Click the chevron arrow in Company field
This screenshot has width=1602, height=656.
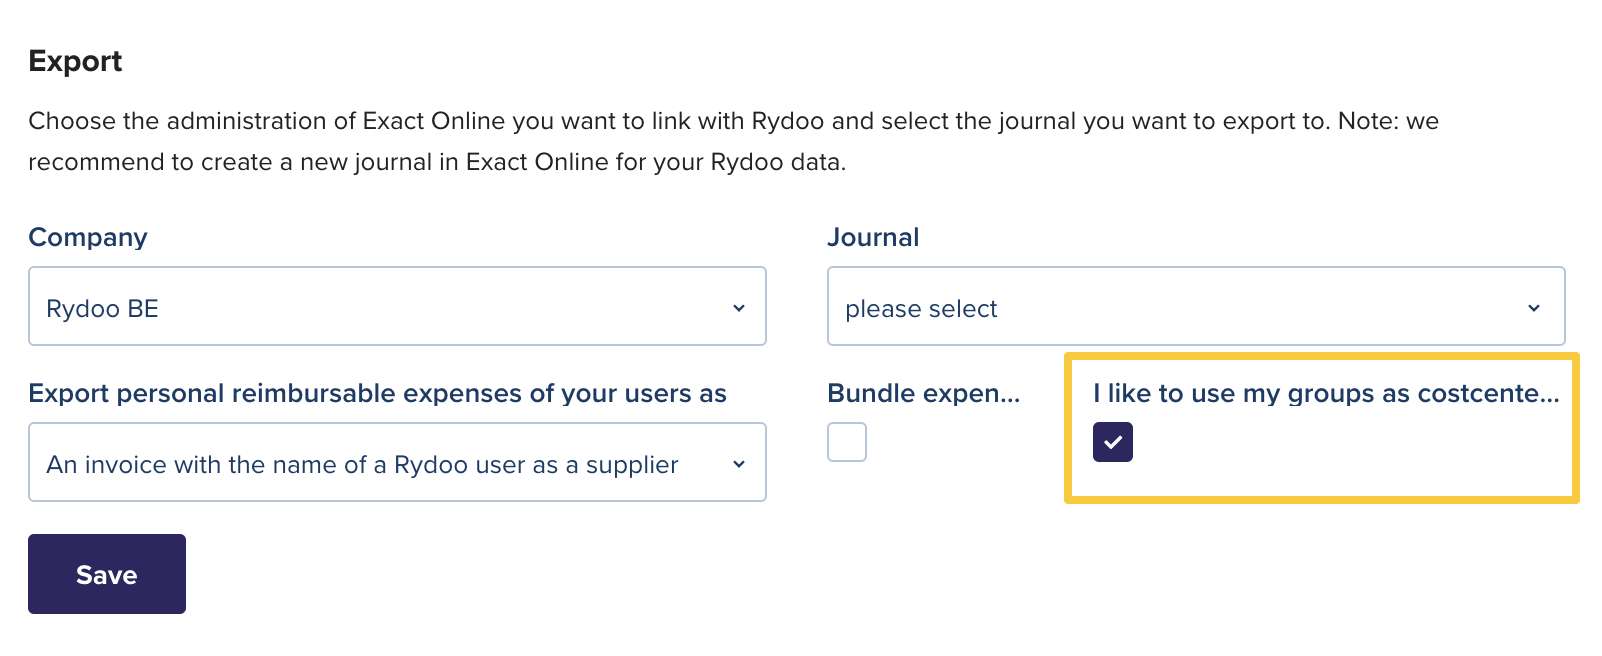pos(739,308)
